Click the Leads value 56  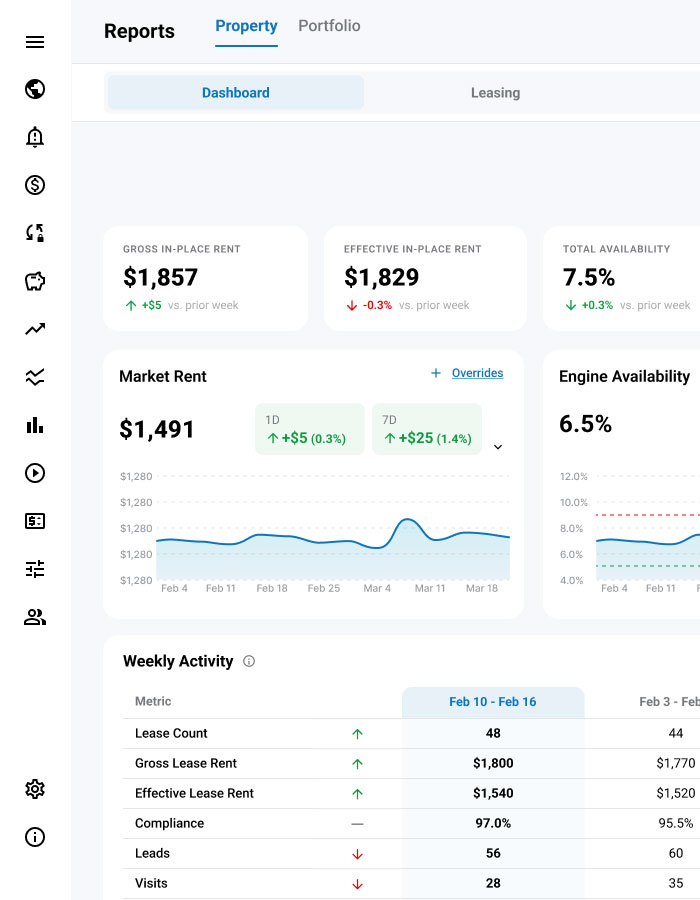[x=493, y=853]
